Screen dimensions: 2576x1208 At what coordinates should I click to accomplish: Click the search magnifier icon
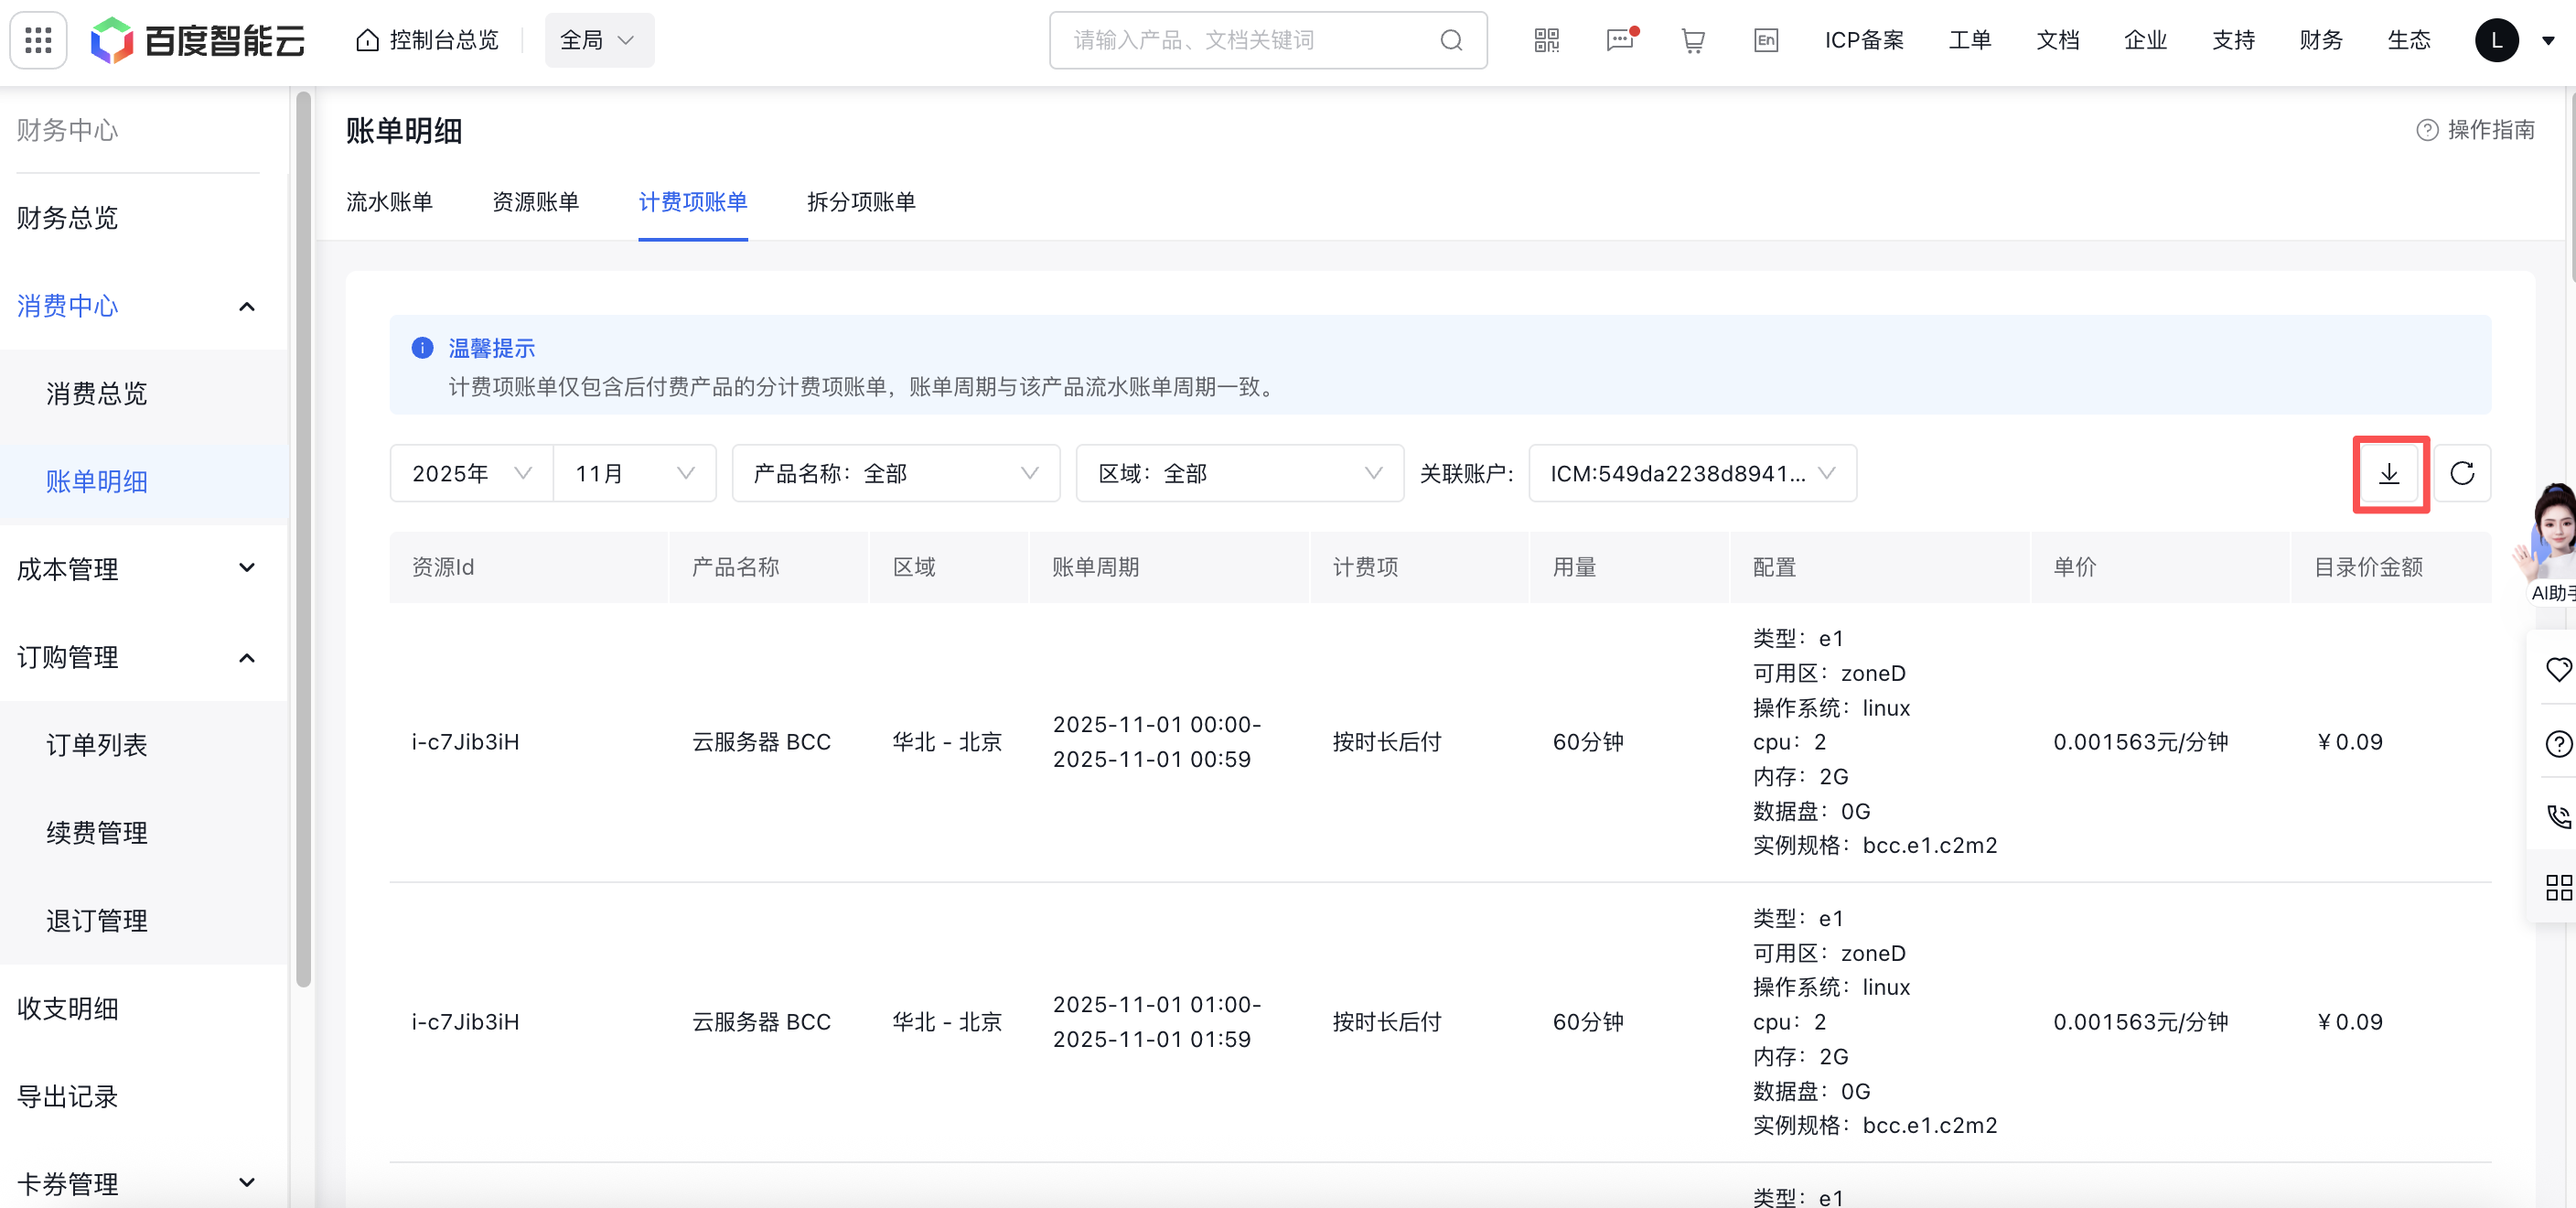(1451, 40)
